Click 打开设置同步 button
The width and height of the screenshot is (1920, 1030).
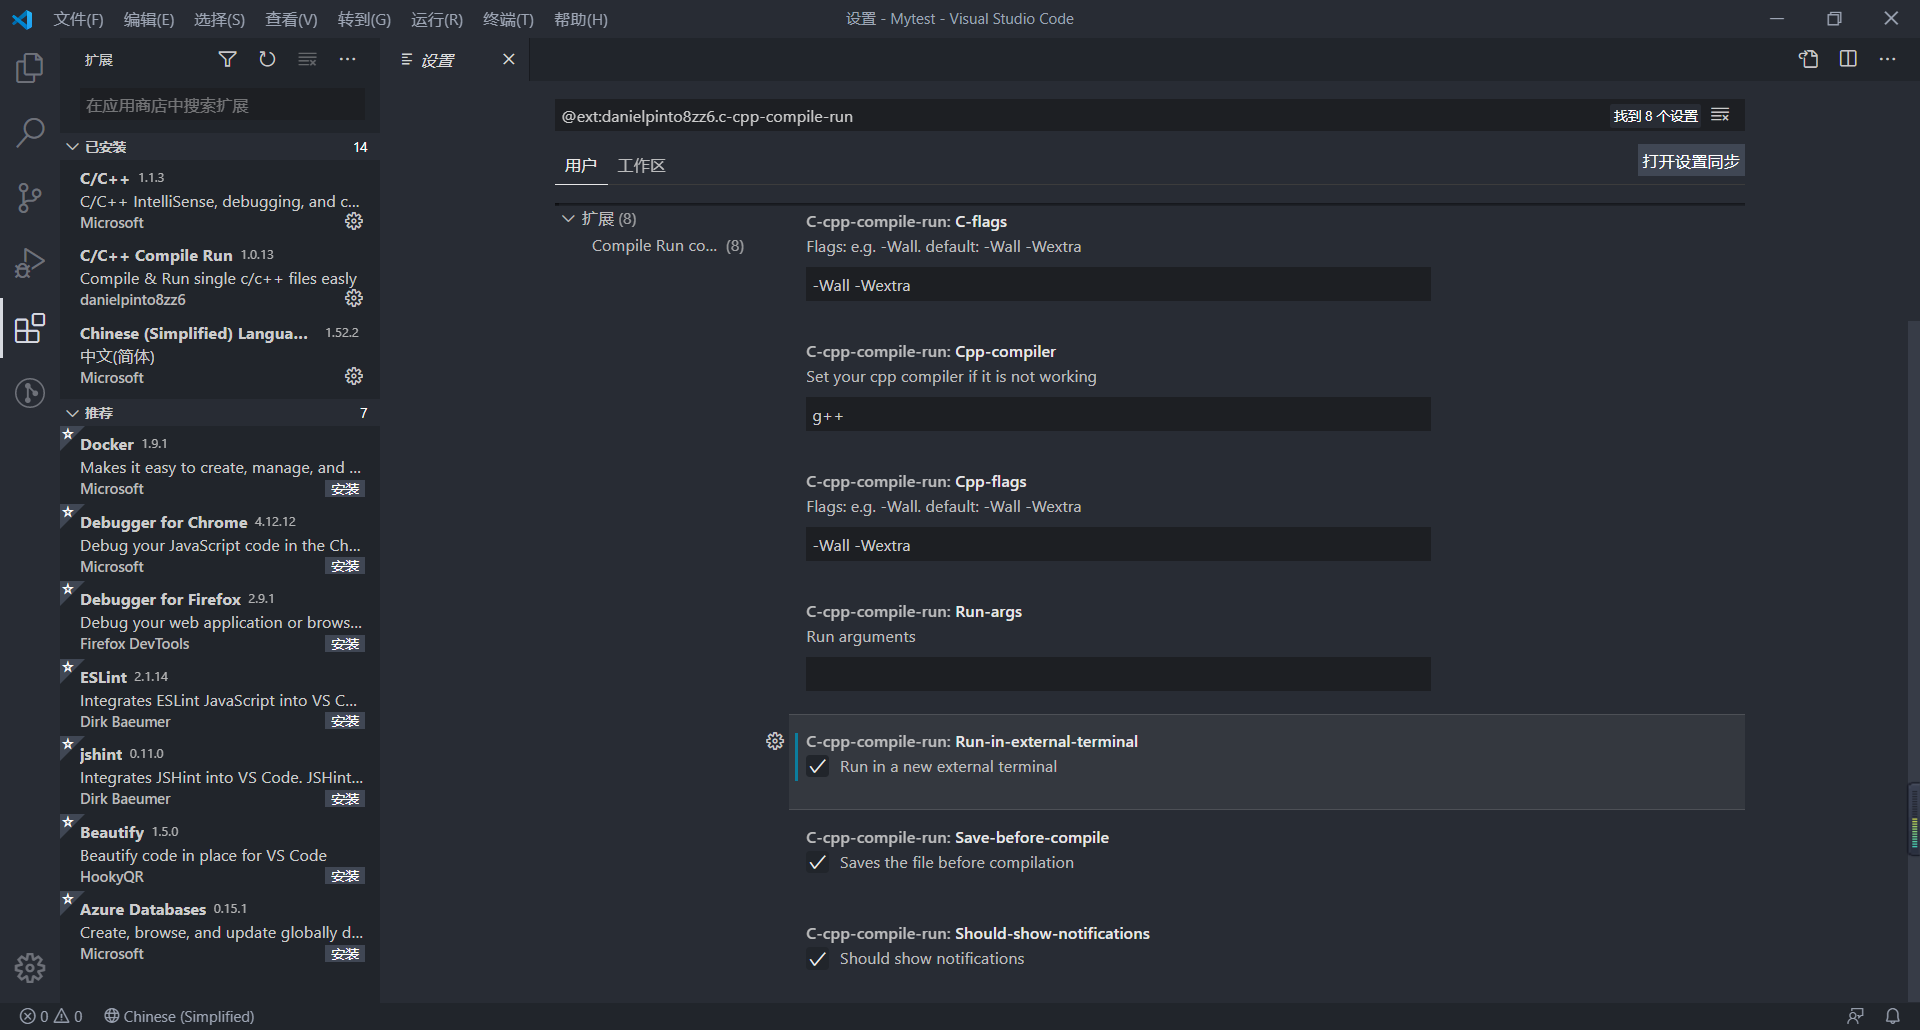pyautogui.click(x=1691, y=161)
